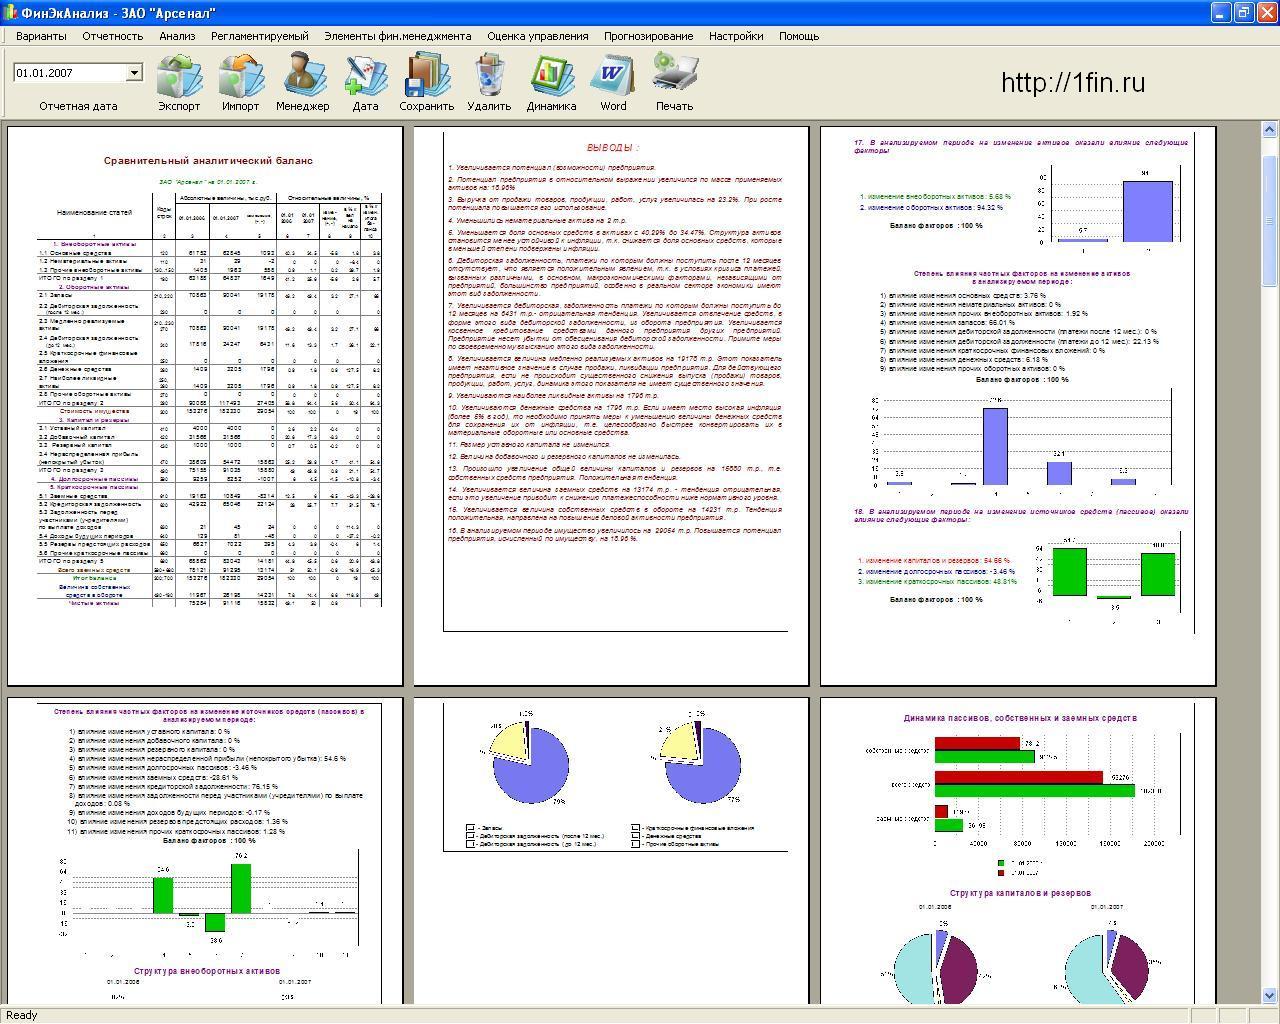Click the Удалить recycle bin icon
Screen dimensions: 1280x1024
489,76
